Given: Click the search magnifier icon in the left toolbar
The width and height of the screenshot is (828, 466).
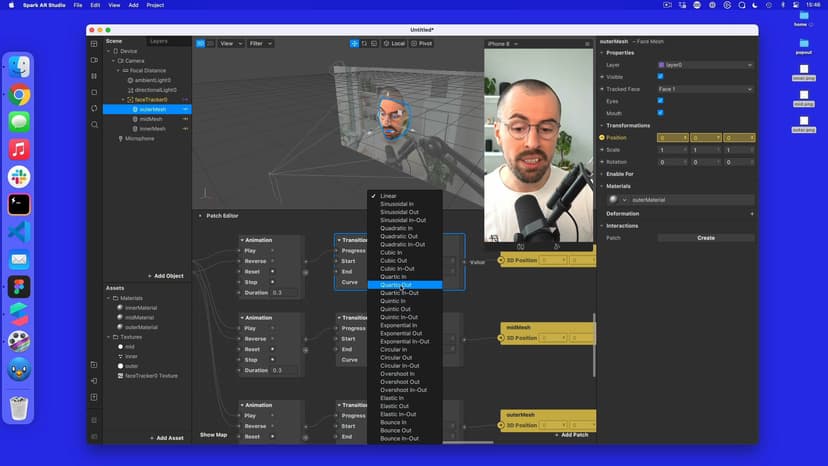Looking at the screenshot, I should [x=94, y=125].
